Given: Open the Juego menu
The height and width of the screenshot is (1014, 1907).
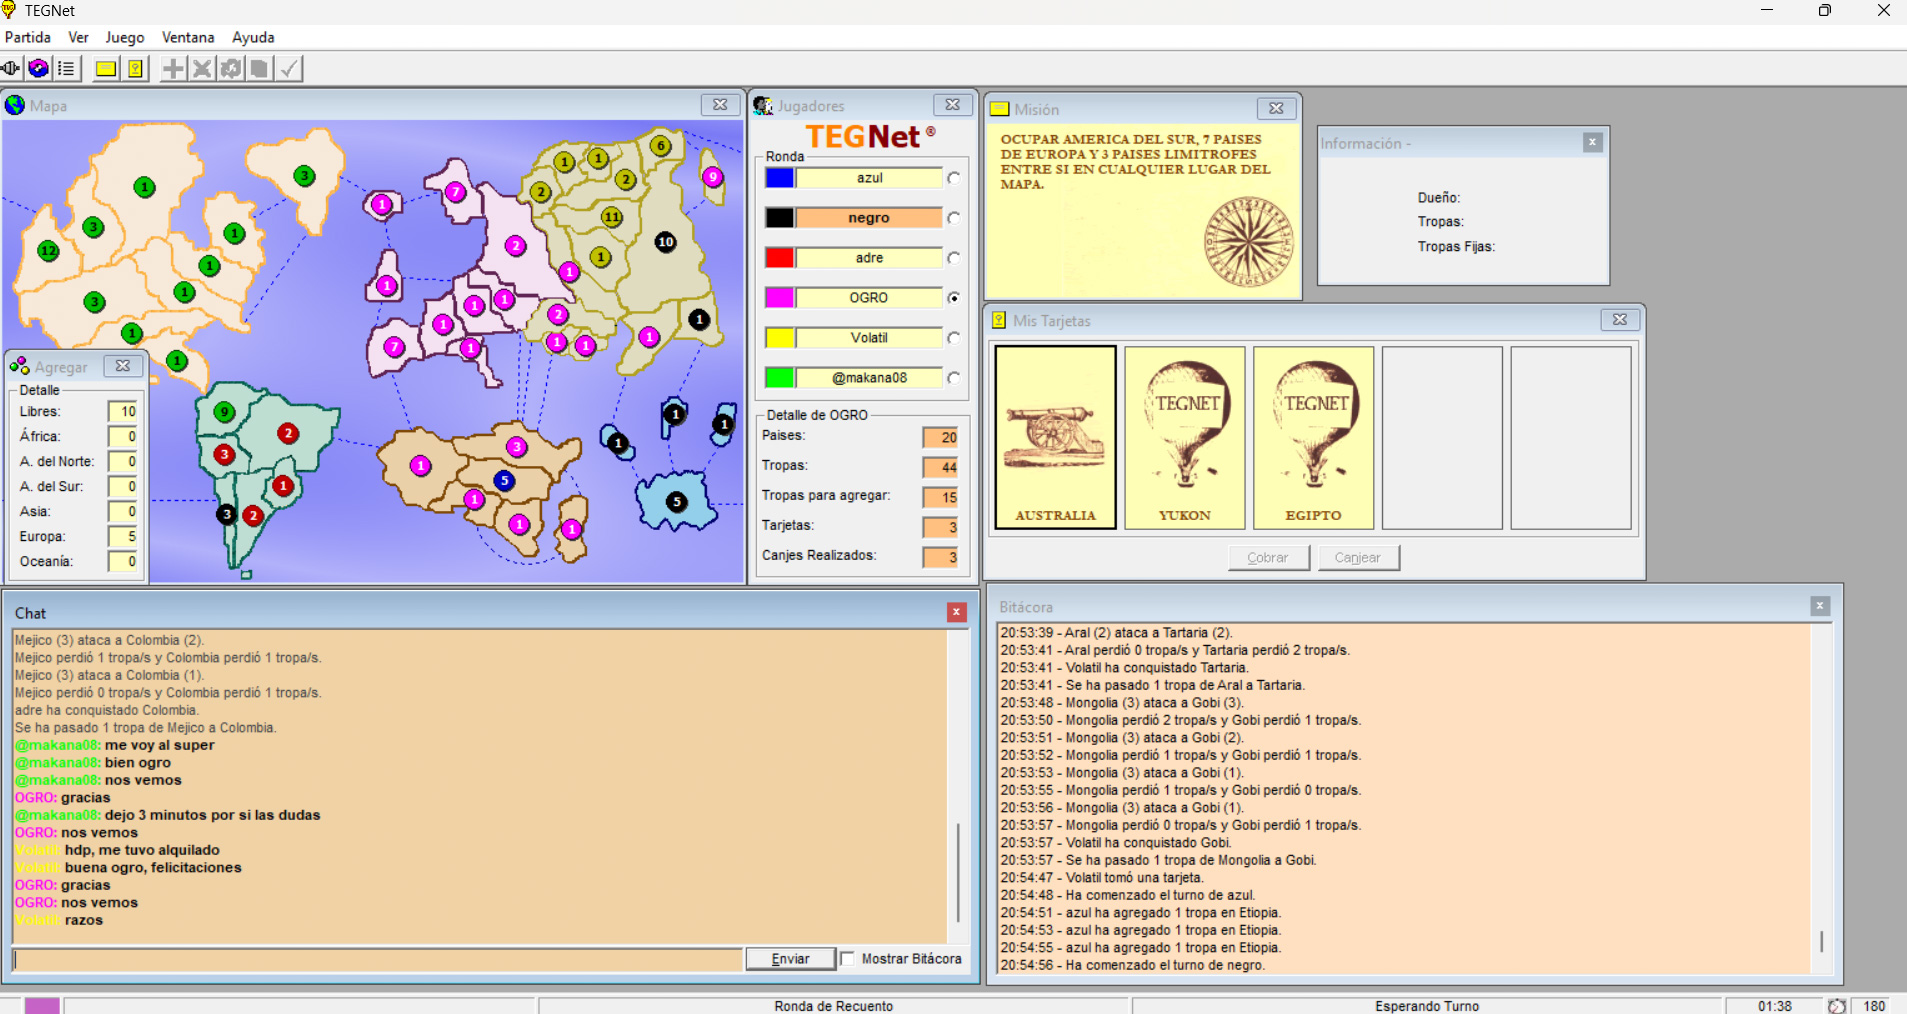Looking at the screenshot, I should pyautogui.click(x=125, y=37).
